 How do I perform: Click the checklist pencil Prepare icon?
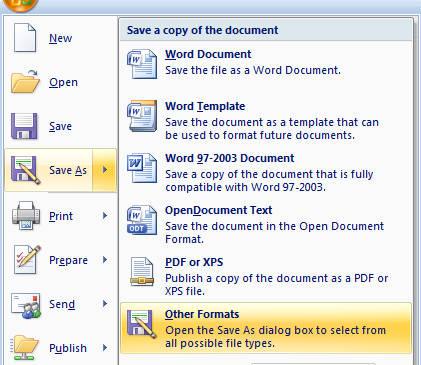tap(27, 260)
